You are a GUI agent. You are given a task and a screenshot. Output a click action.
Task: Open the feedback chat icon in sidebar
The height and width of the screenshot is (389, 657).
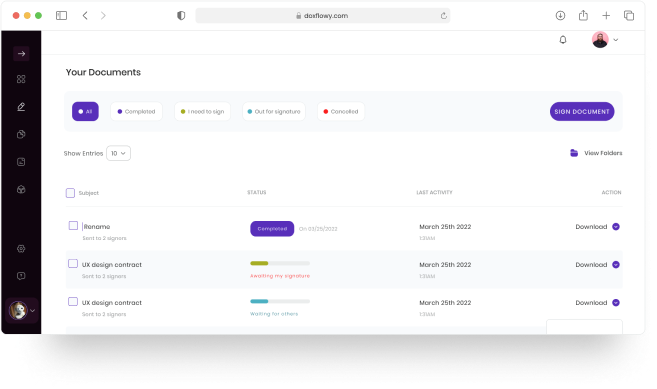click(21, 276)
